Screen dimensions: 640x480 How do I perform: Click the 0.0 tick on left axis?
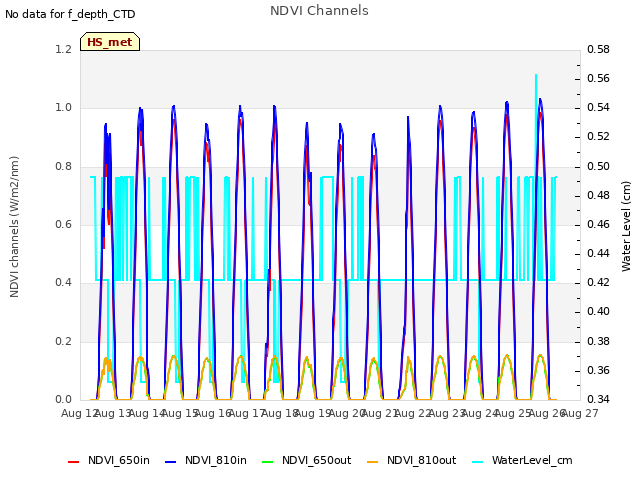click(64, 399)
